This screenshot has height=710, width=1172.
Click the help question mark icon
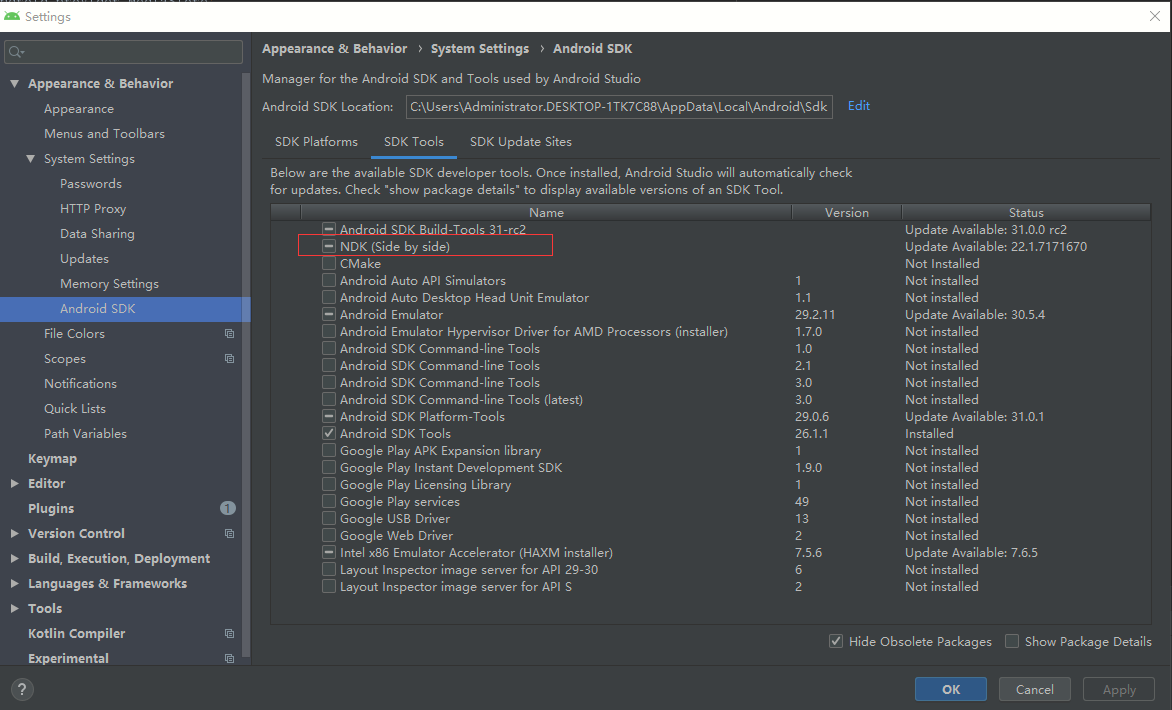(x=22, y=689)
